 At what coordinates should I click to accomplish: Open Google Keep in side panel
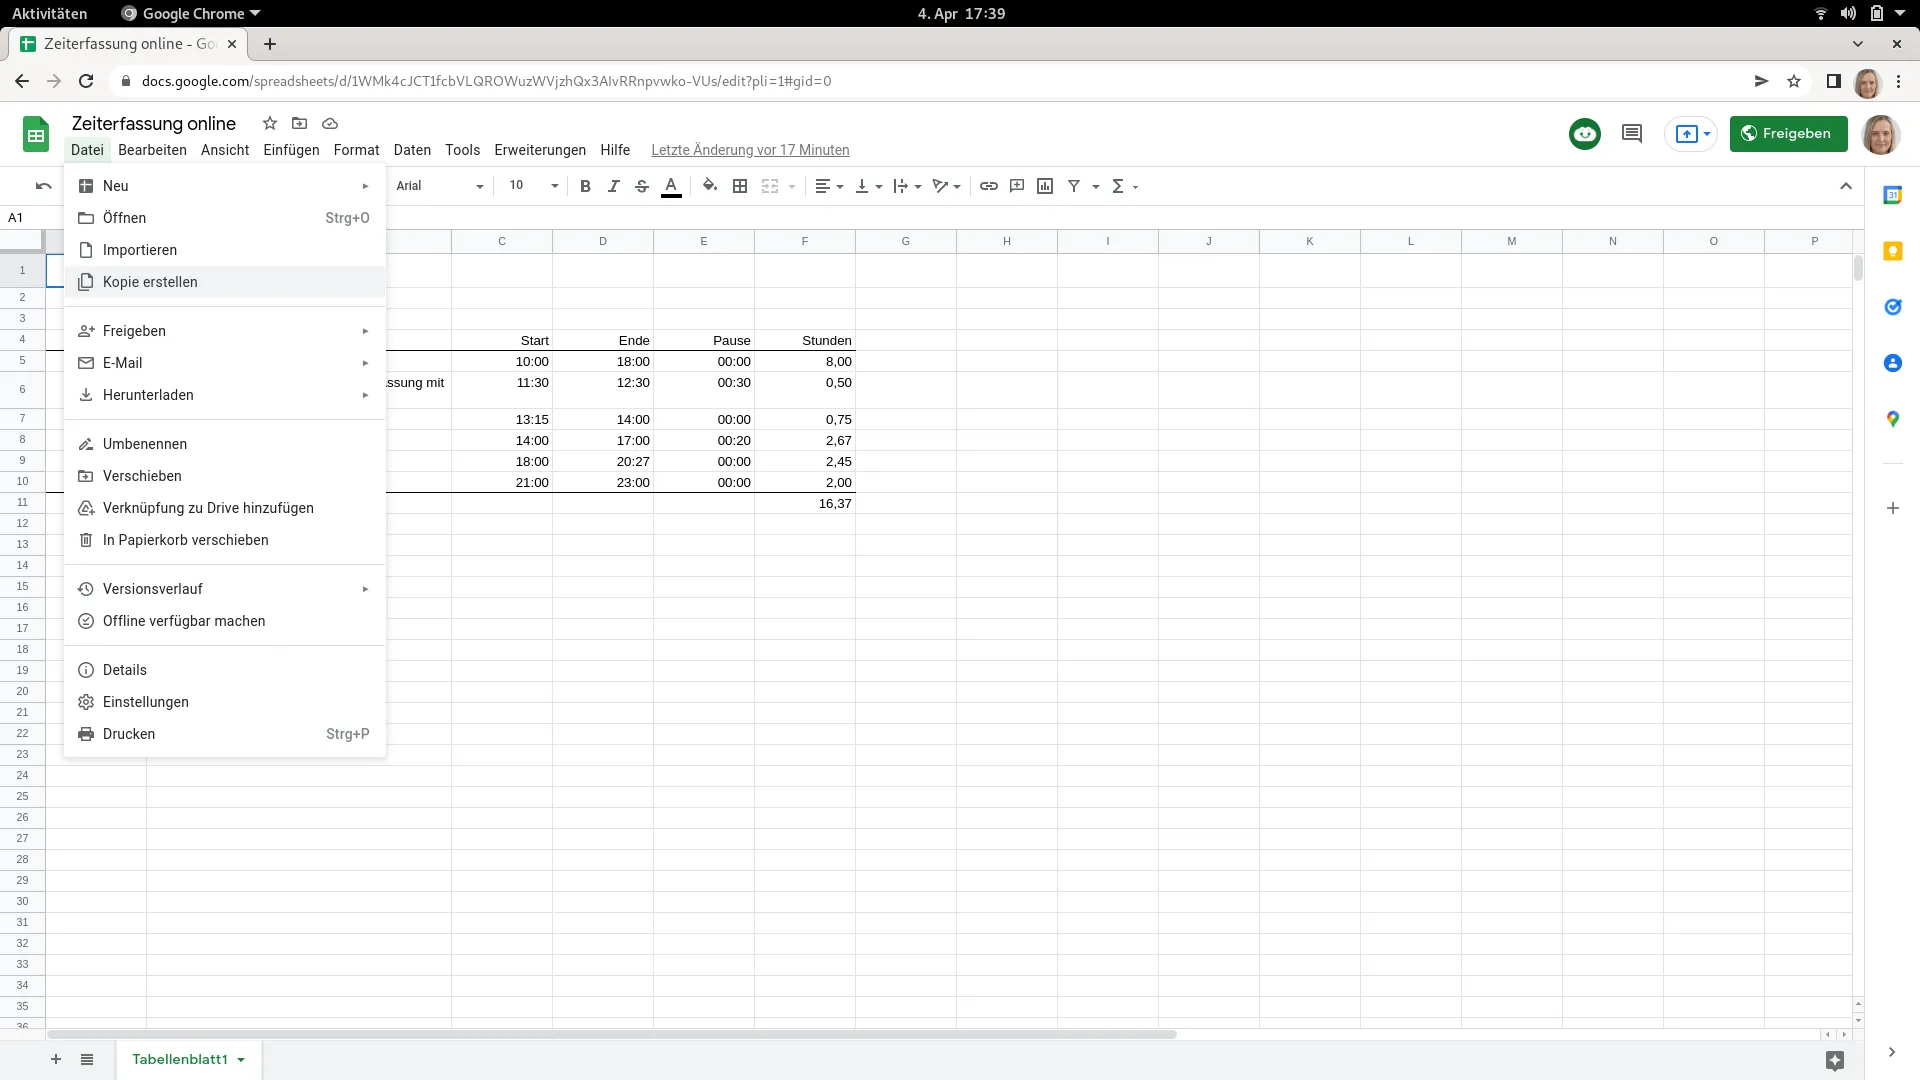1892,251
